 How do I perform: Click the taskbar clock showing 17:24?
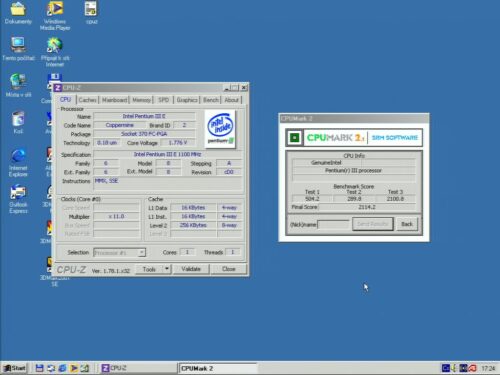click(x=488, y=368)
